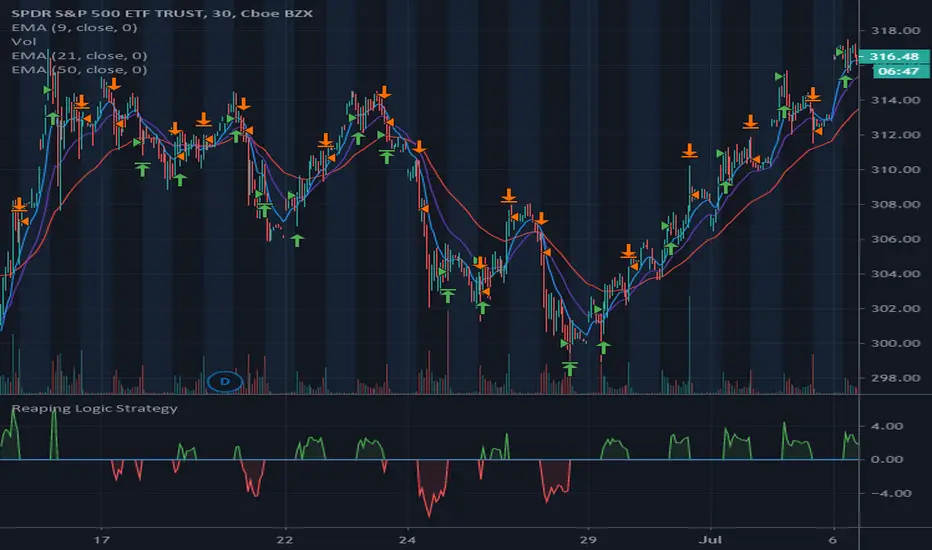Viewport: 932px width, 550px height.
Task: Click the 0.00 level on the indicator scale
Action: (888, 459)
